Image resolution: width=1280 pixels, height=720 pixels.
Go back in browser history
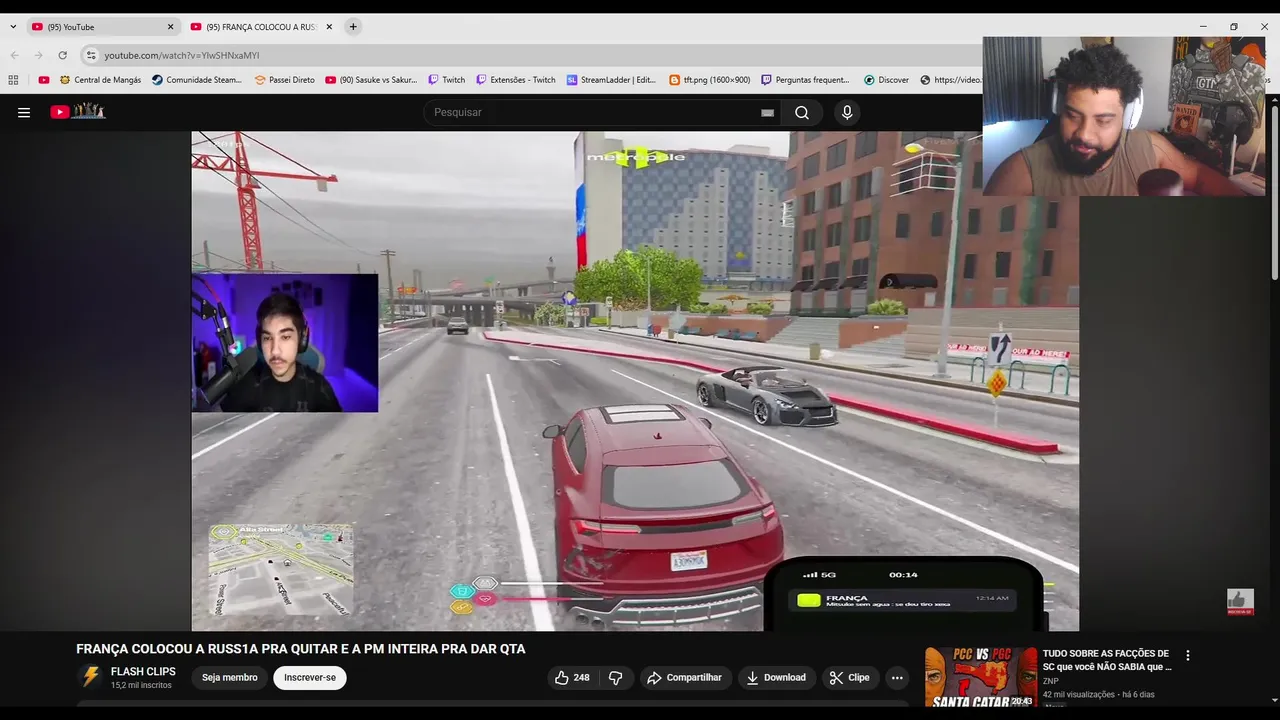coord(14,55)
